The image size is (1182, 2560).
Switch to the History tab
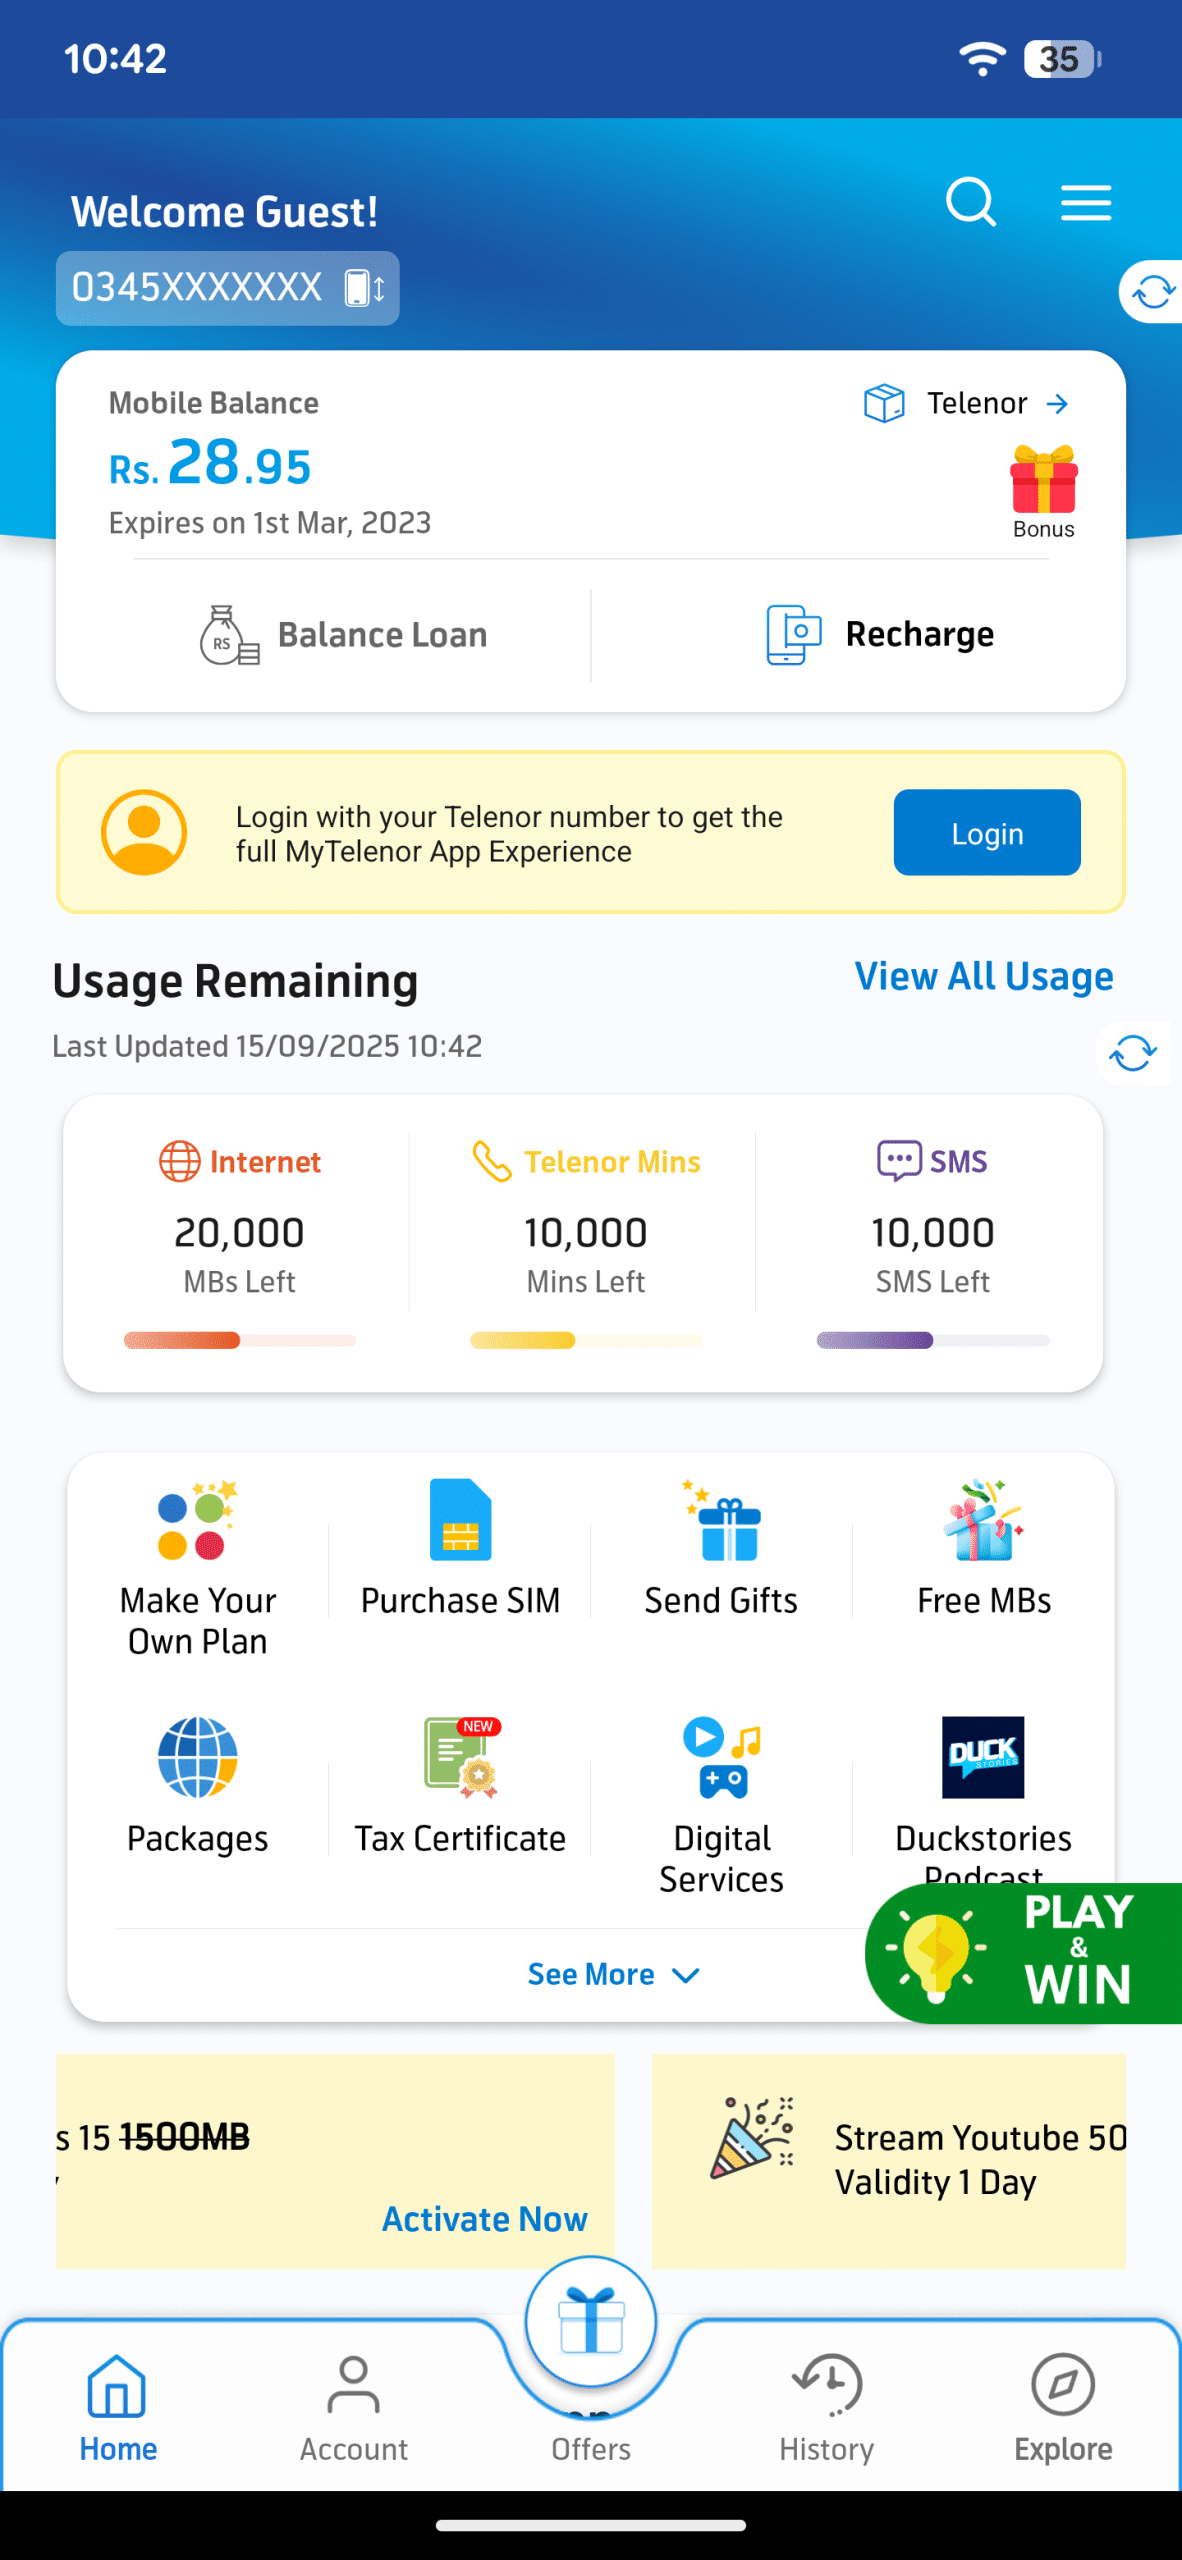point(826,2420)
